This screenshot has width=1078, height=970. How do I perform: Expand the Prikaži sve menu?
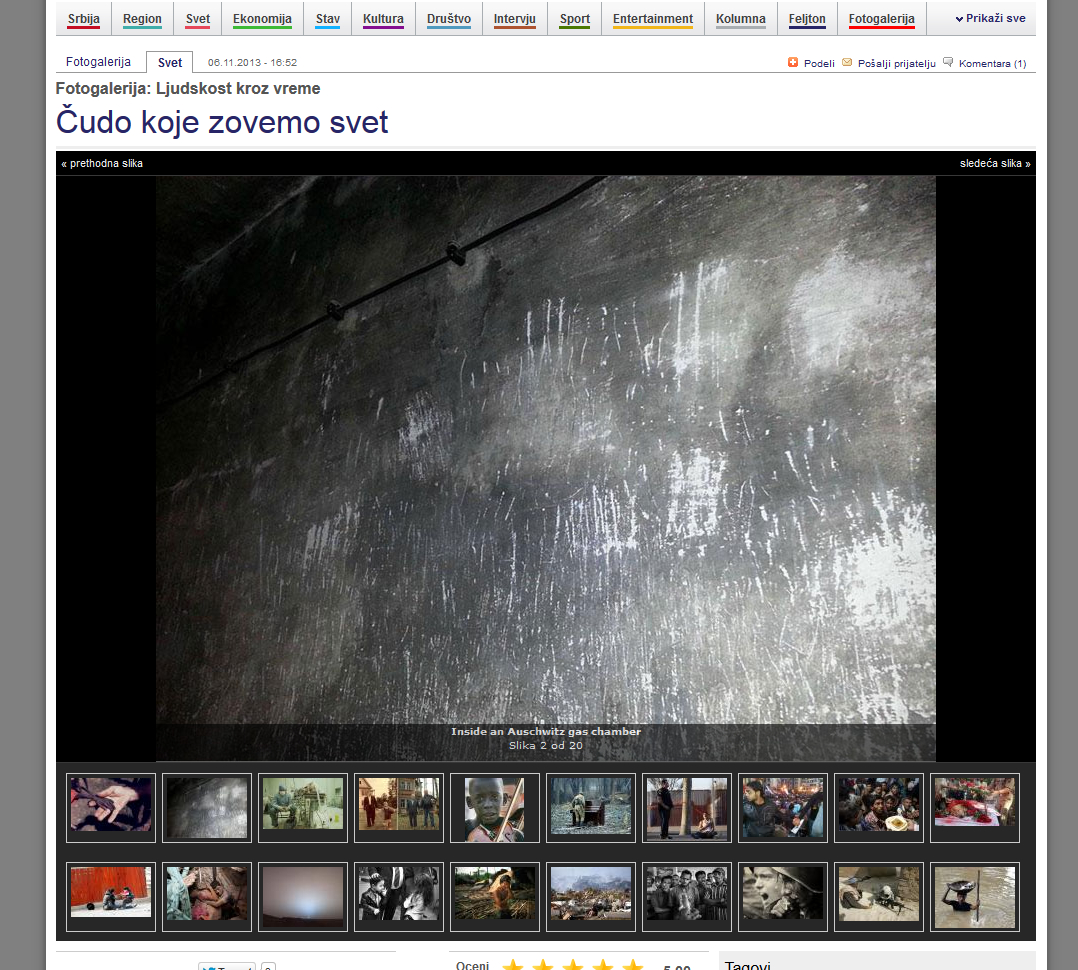(989, 19)
